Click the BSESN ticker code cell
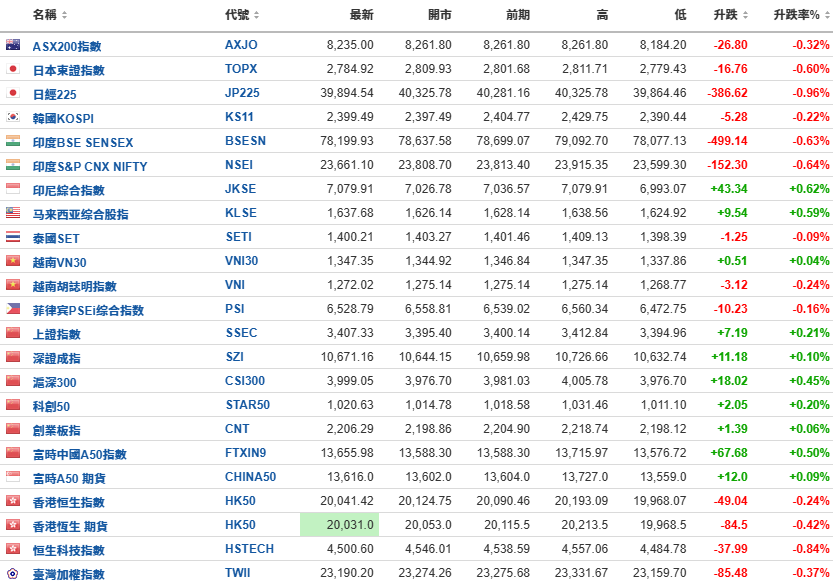Image resolution: width=833 pixels, height=583 pixels. tap(246, 141)
